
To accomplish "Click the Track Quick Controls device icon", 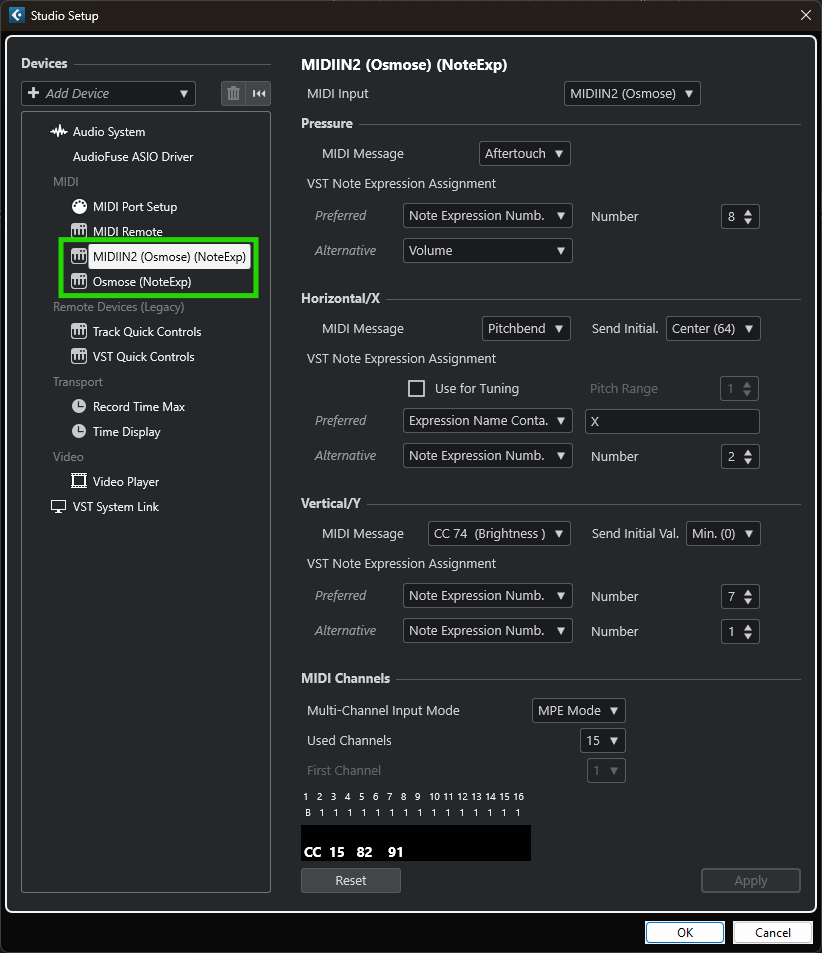I will (x=79, y=332).
